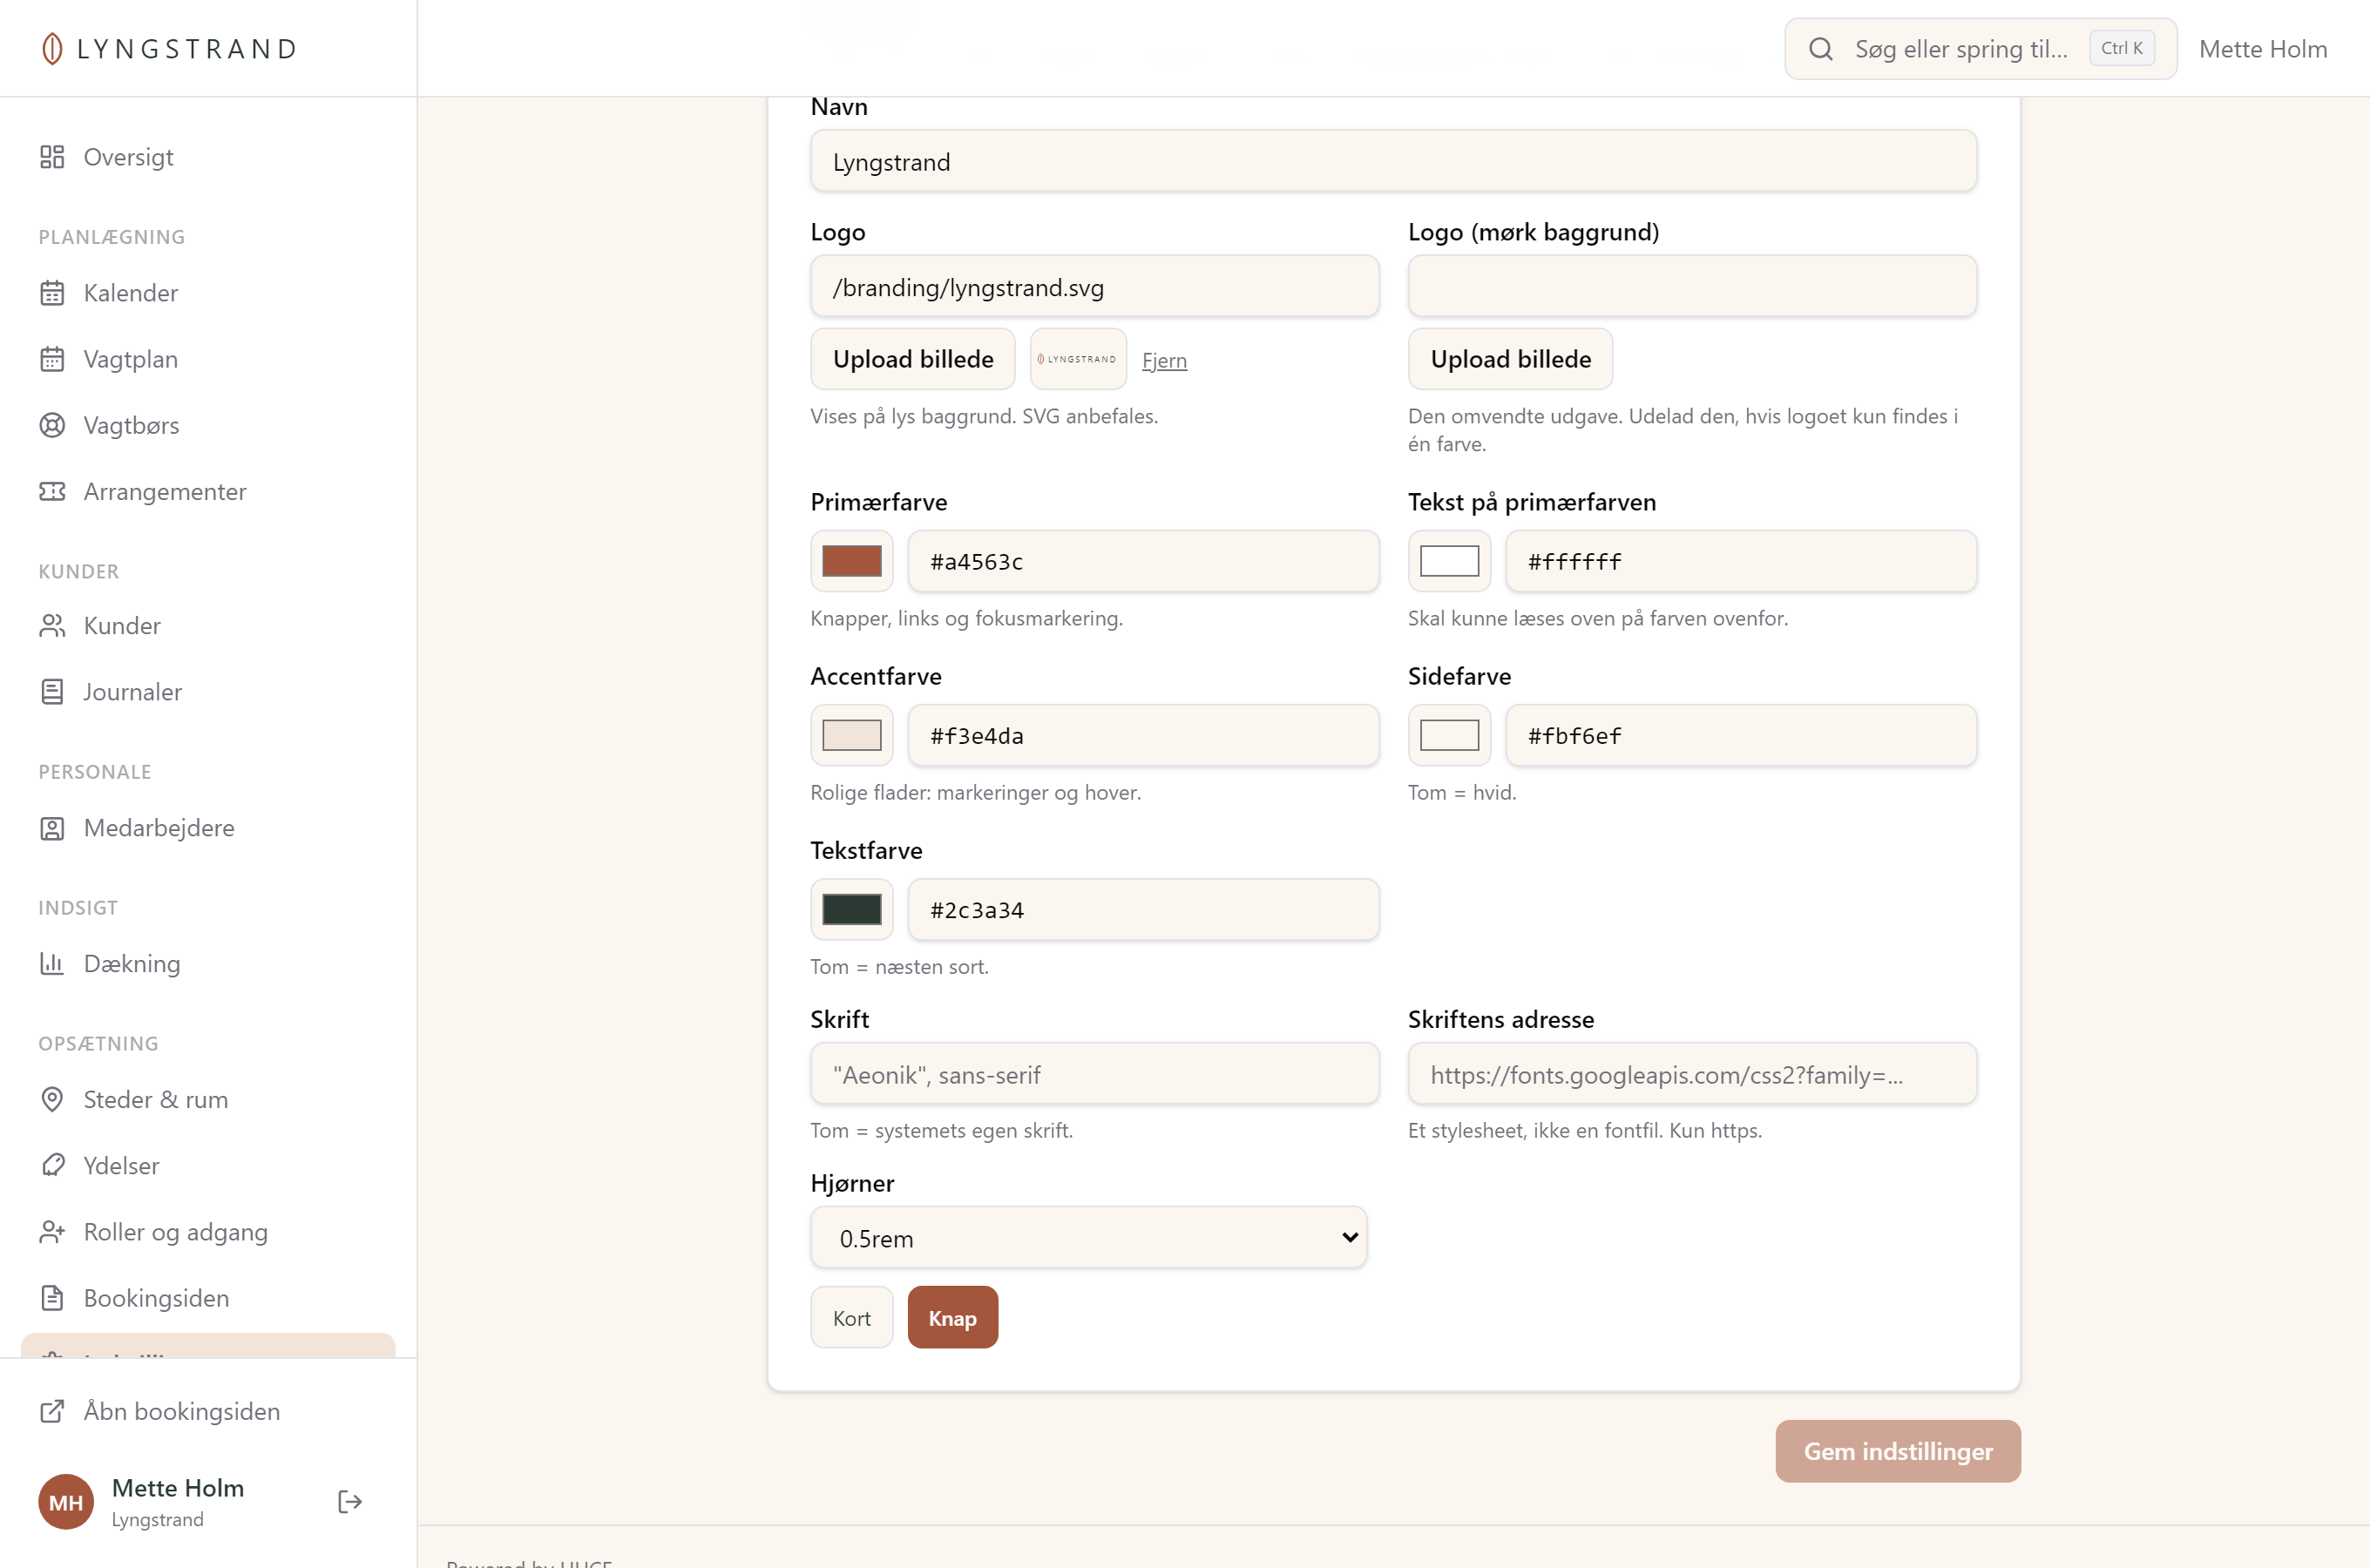
Task: Click the Knap preview button
Action: point(952,1318)
